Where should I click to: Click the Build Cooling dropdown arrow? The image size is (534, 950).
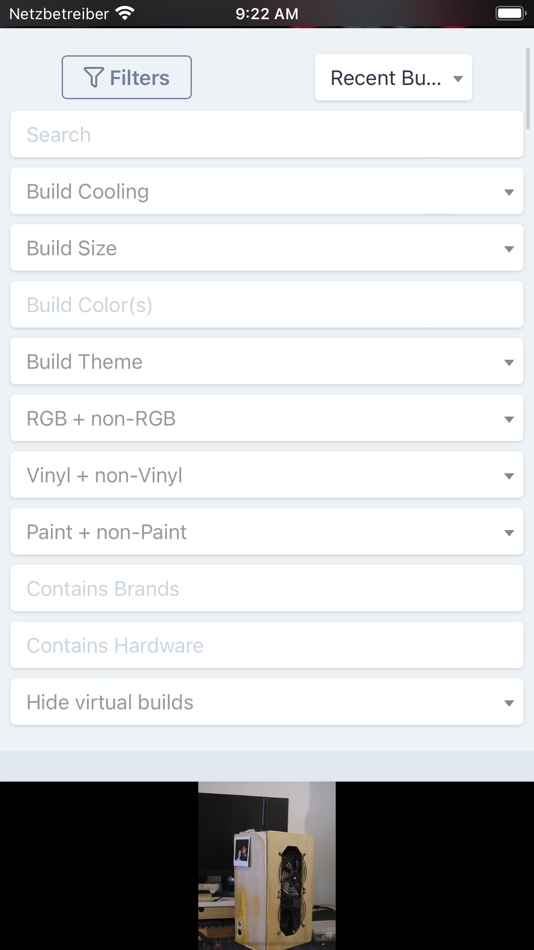coord(509,192)
